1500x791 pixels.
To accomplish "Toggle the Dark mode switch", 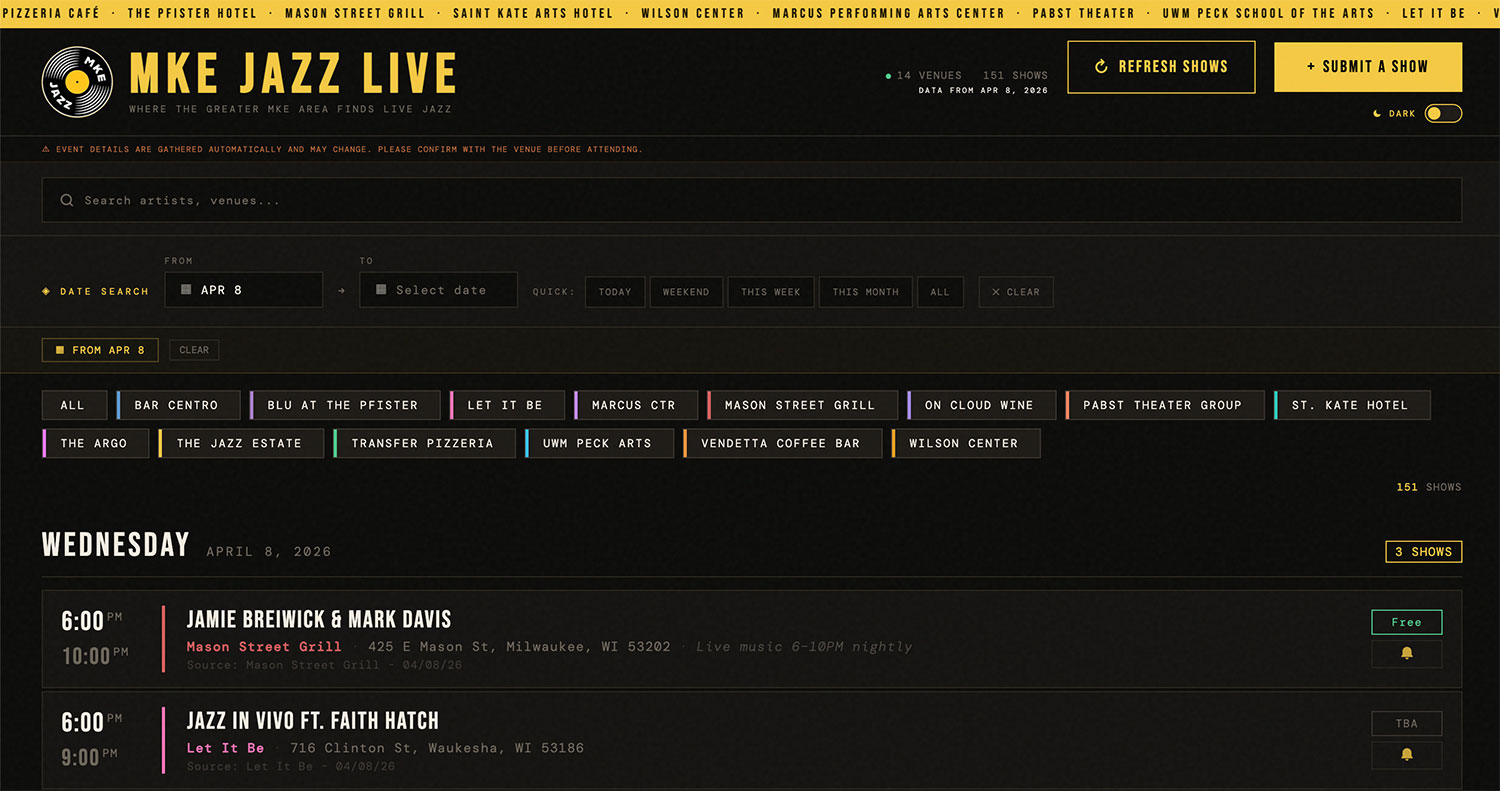I will point(1443,114).
